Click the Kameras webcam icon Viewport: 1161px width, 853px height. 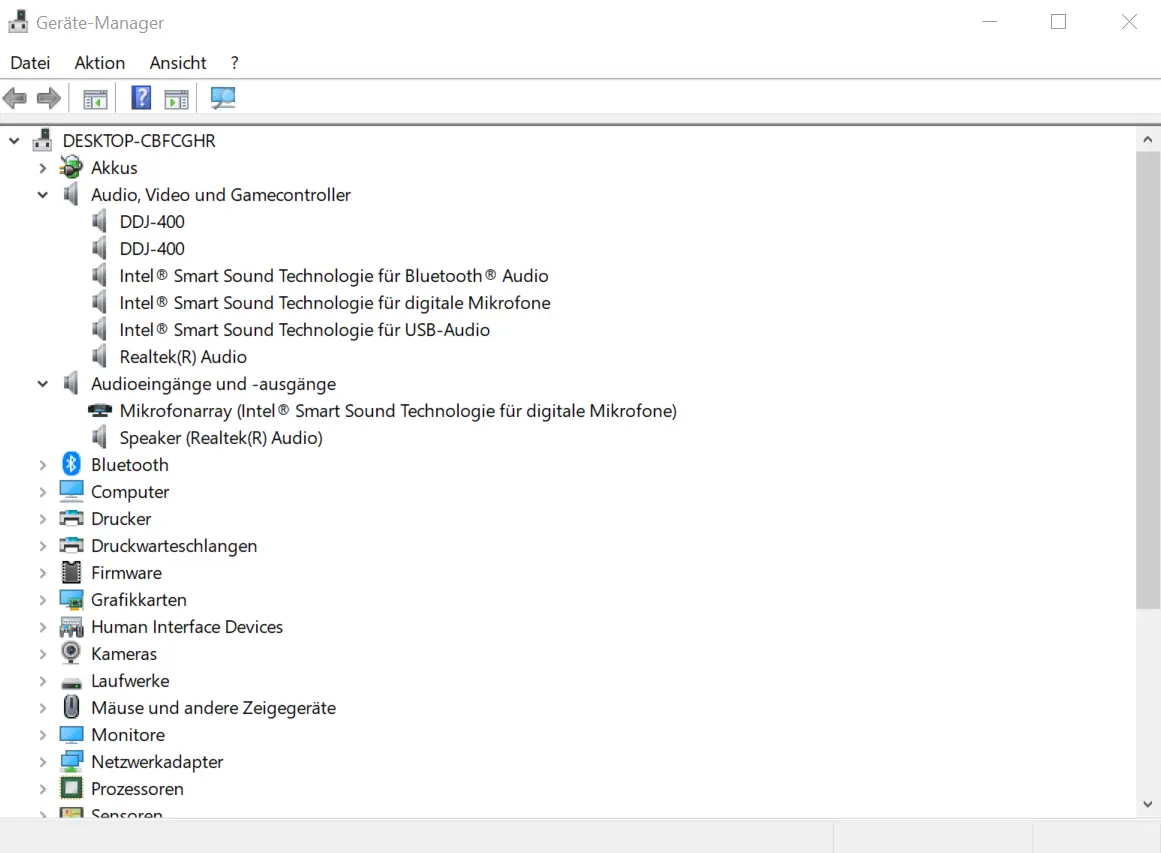[x=71, y=653]
